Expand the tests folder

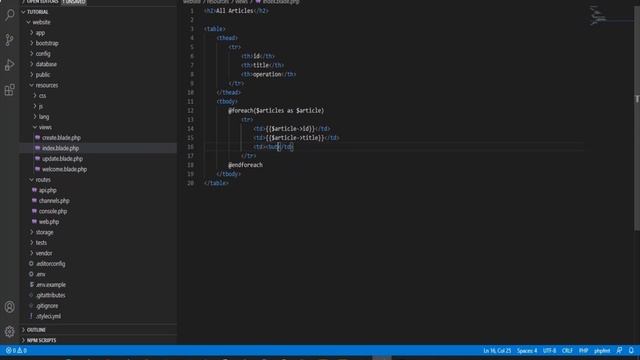pyautogui.click(x=41, y=243)
